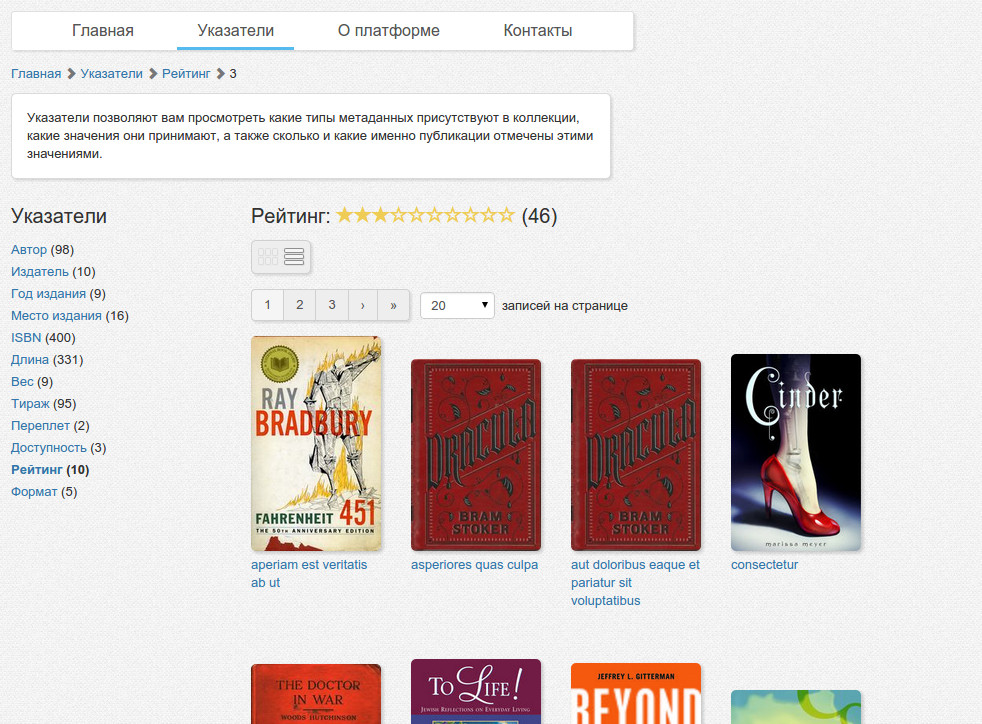Image resolution: width=982 pixels, height=724 pixels.
Task: Go to page 3 of results
Action: [x=332, y=305]
